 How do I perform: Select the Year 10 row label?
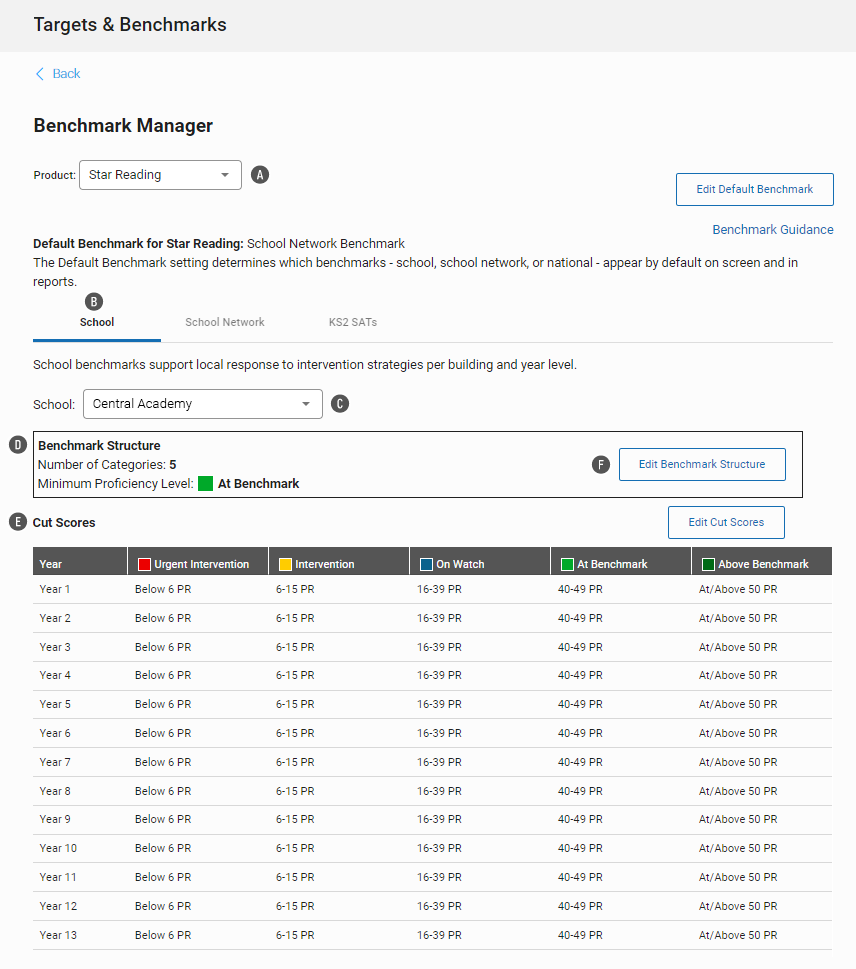click(x=58, y=848)
